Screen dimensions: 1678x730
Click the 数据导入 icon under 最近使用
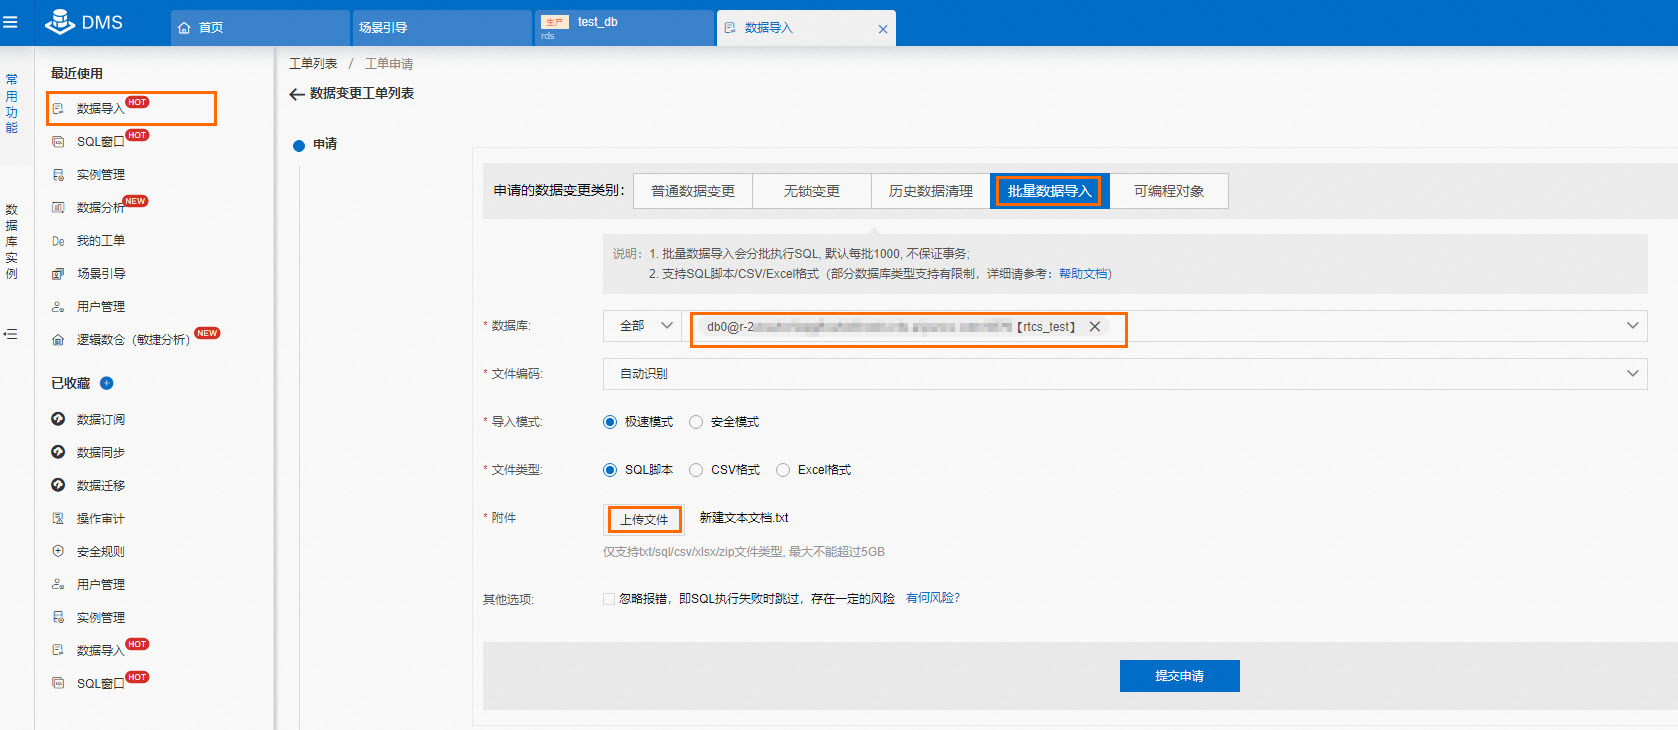58,108
